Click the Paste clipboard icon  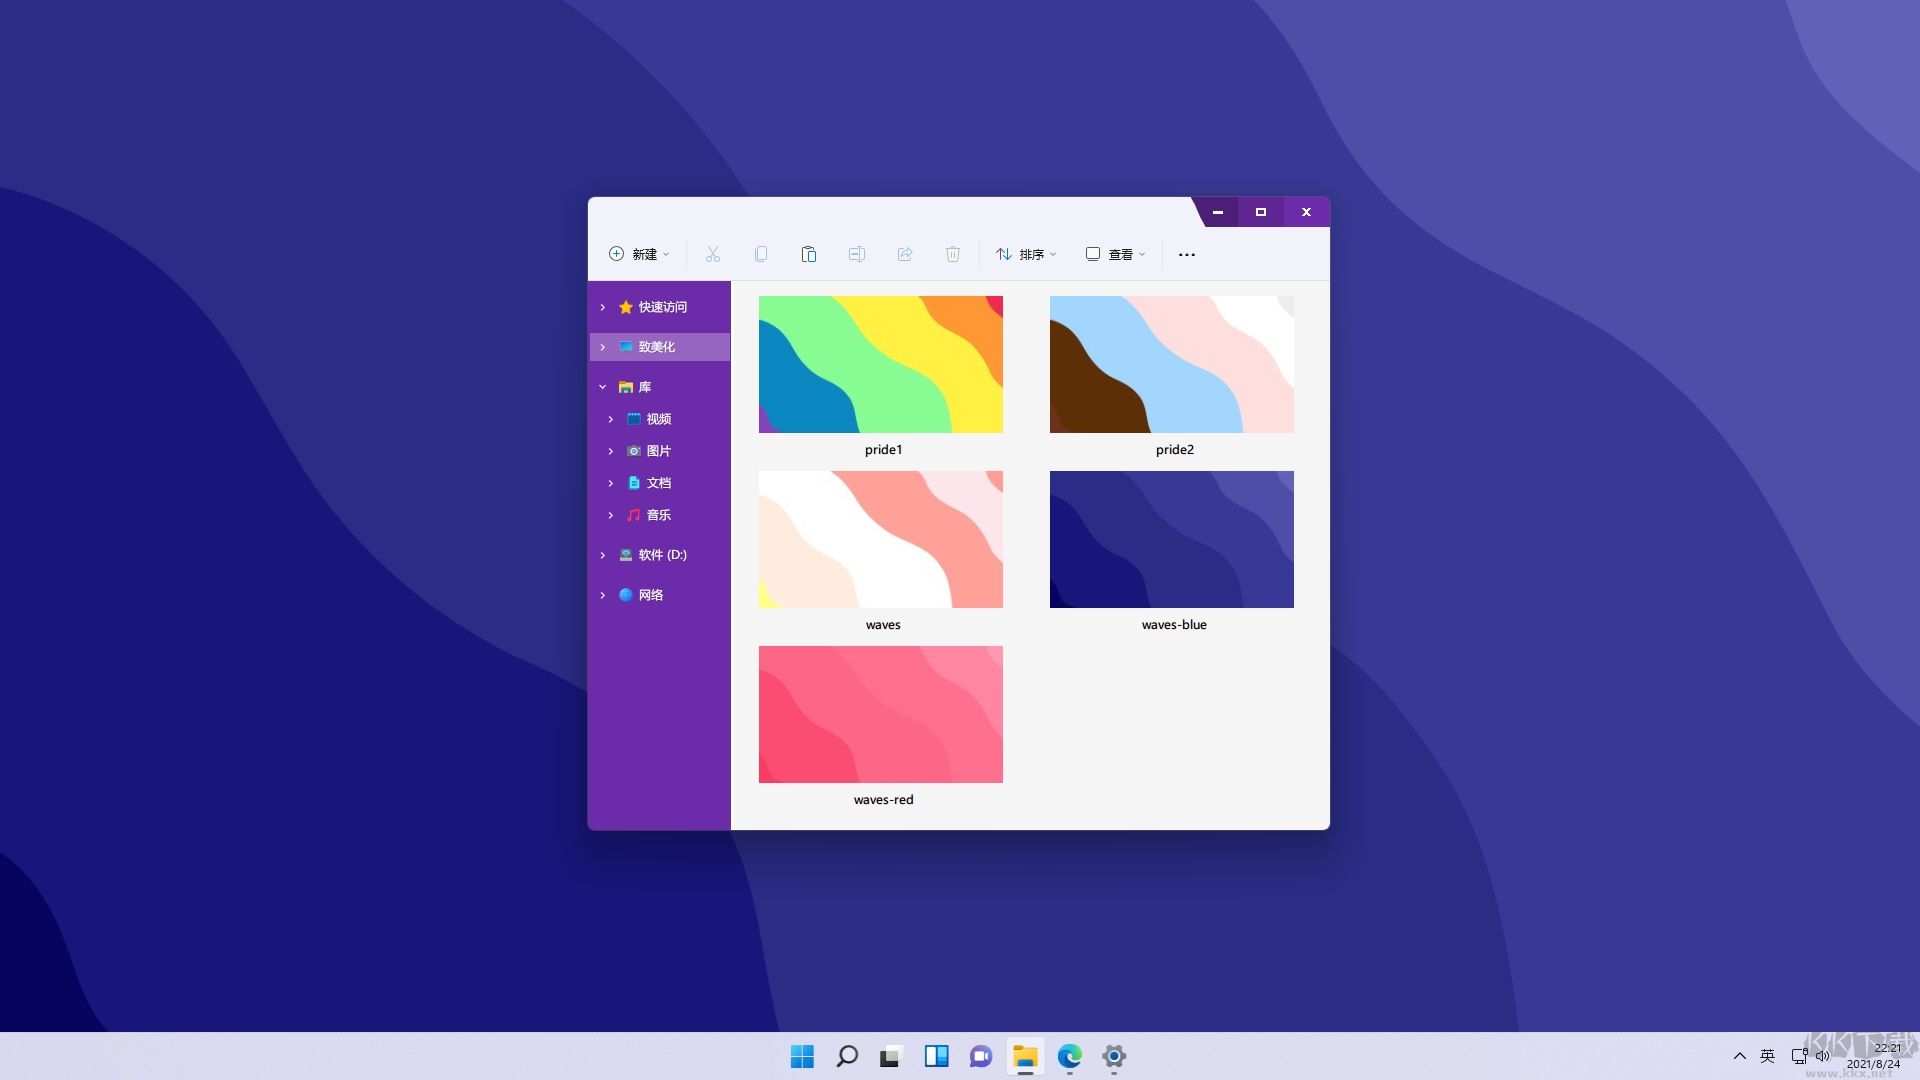click(x=808, y=254)
